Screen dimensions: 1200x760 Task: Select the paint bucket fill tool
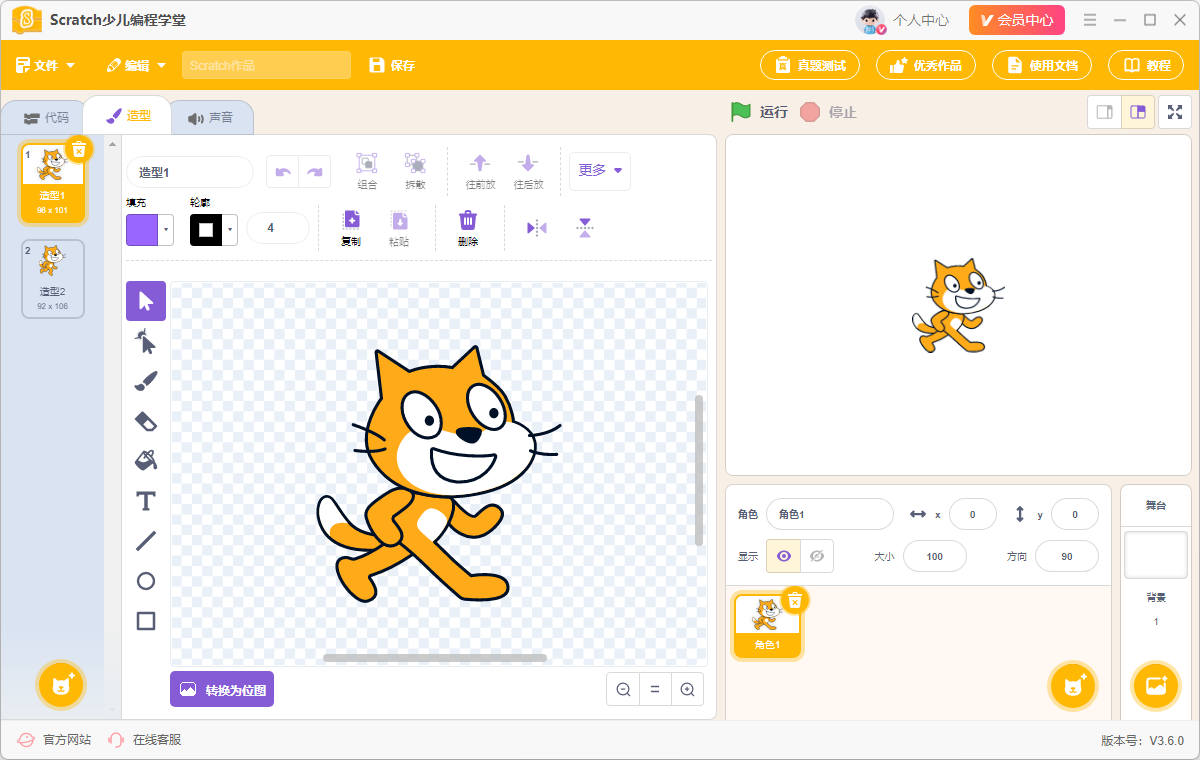[146, 461]
